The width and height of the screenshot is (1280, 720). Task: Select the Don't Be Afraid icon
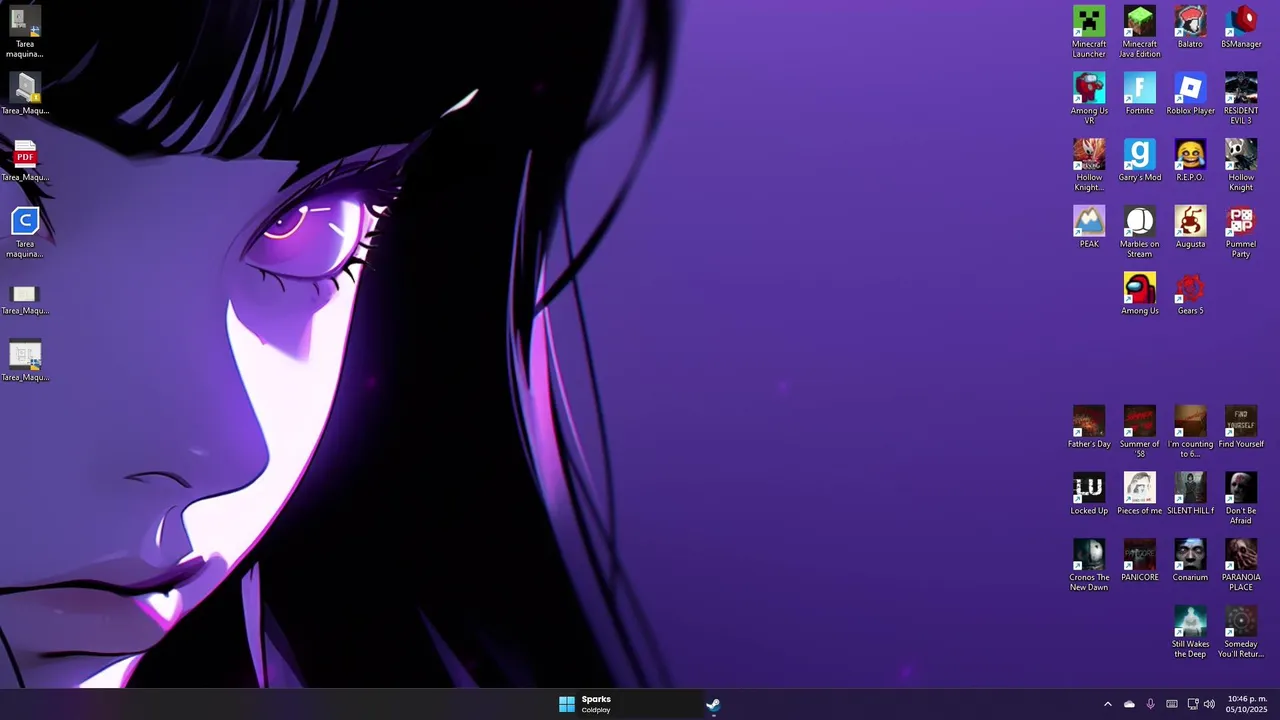[x=1241, y=499]
